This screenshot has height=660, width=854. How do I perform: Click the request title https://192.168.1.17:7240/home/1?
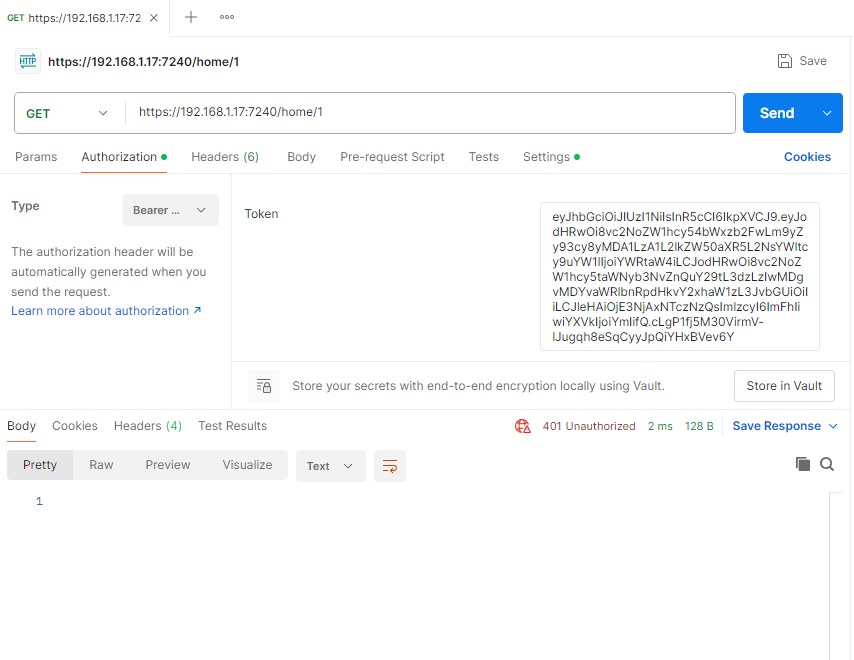pyautogui.click(x=143, y=62)
